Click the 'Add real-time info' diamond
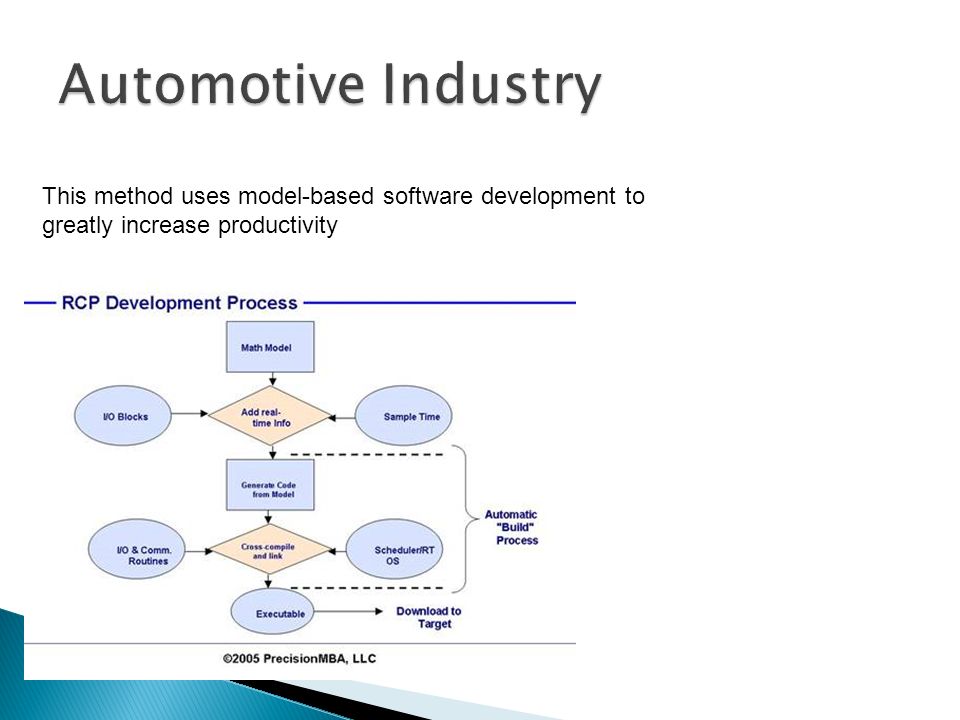 coord(270,416)
